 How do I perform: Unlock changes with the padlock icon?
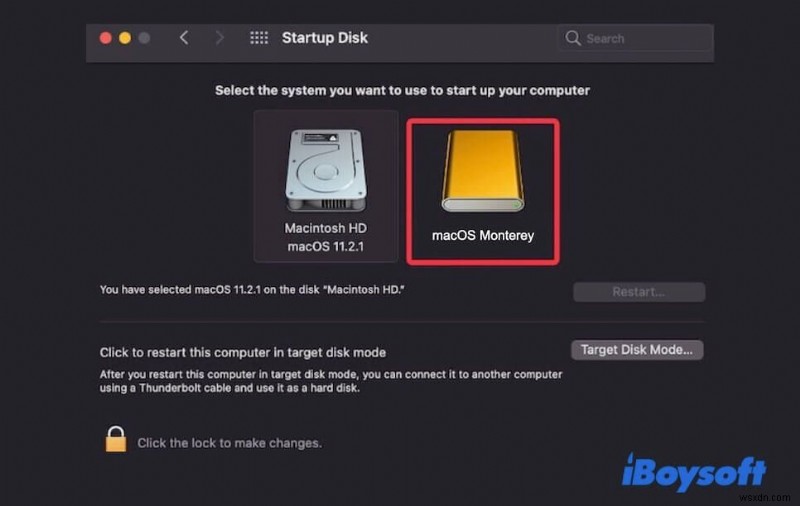click(x=116, y=440)
